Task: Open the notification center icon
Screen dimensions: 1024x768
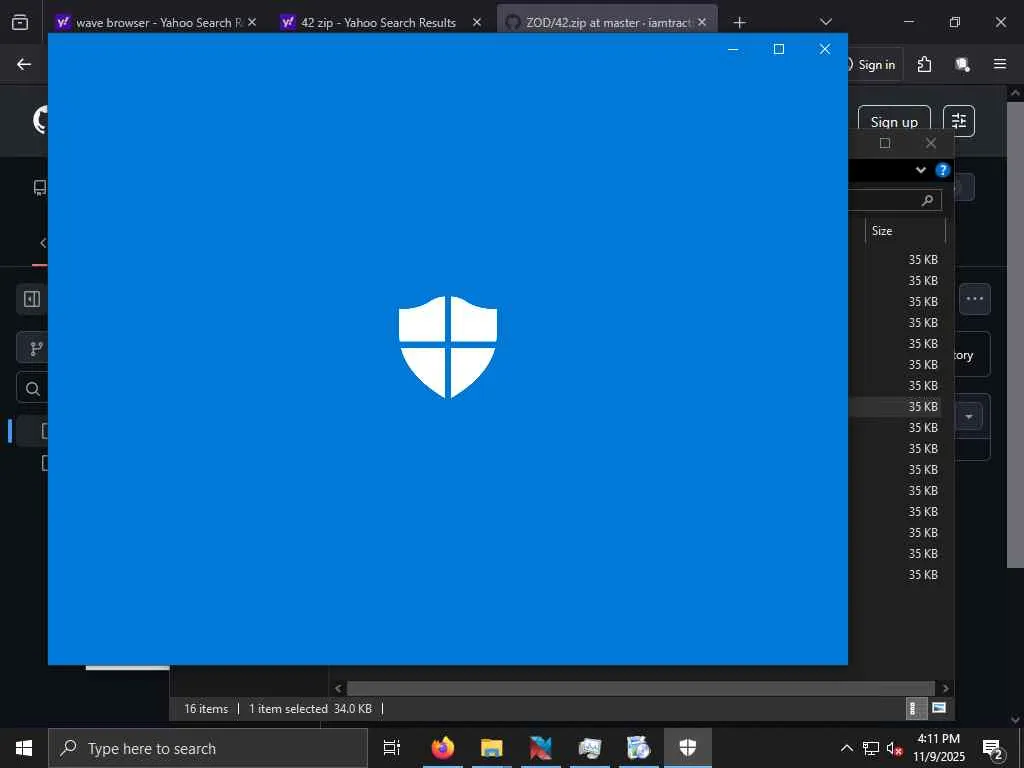Action: click(993, 749)
